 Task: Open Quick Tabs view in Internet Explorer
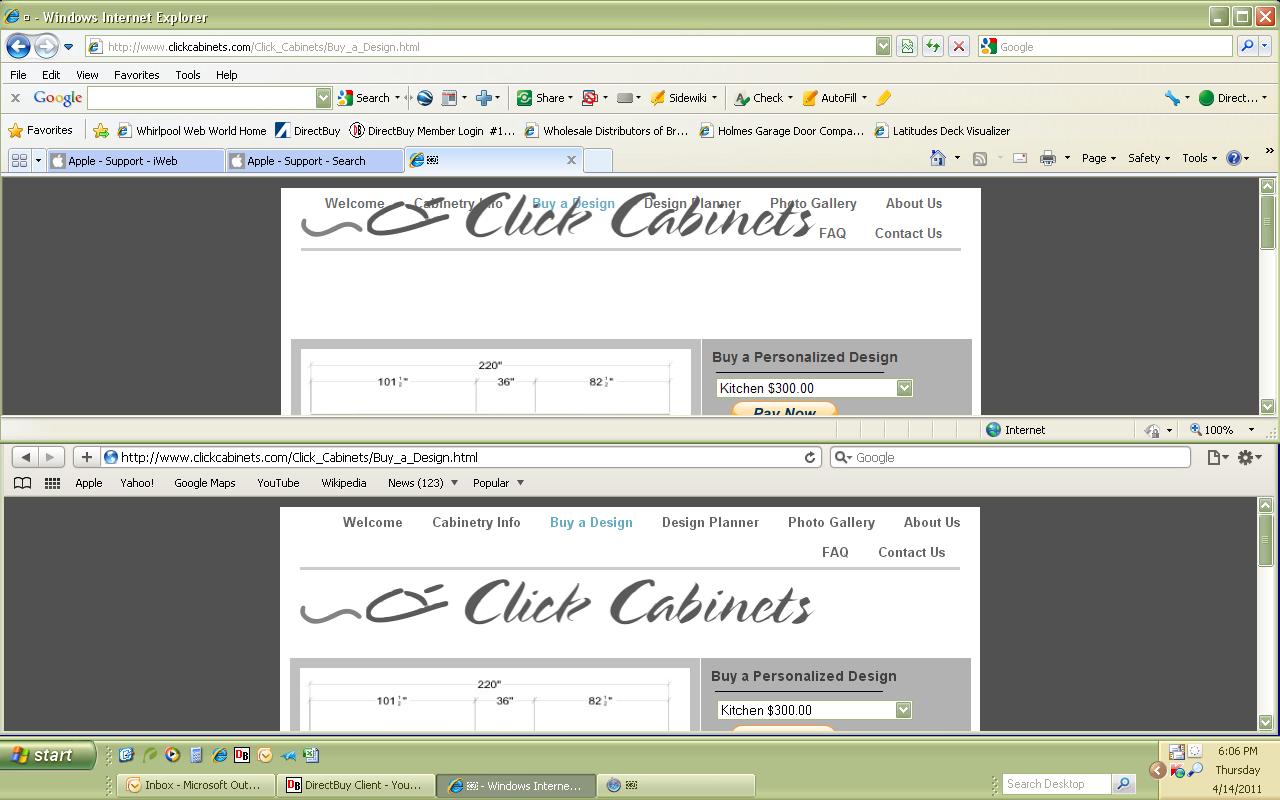click(19, 160)
